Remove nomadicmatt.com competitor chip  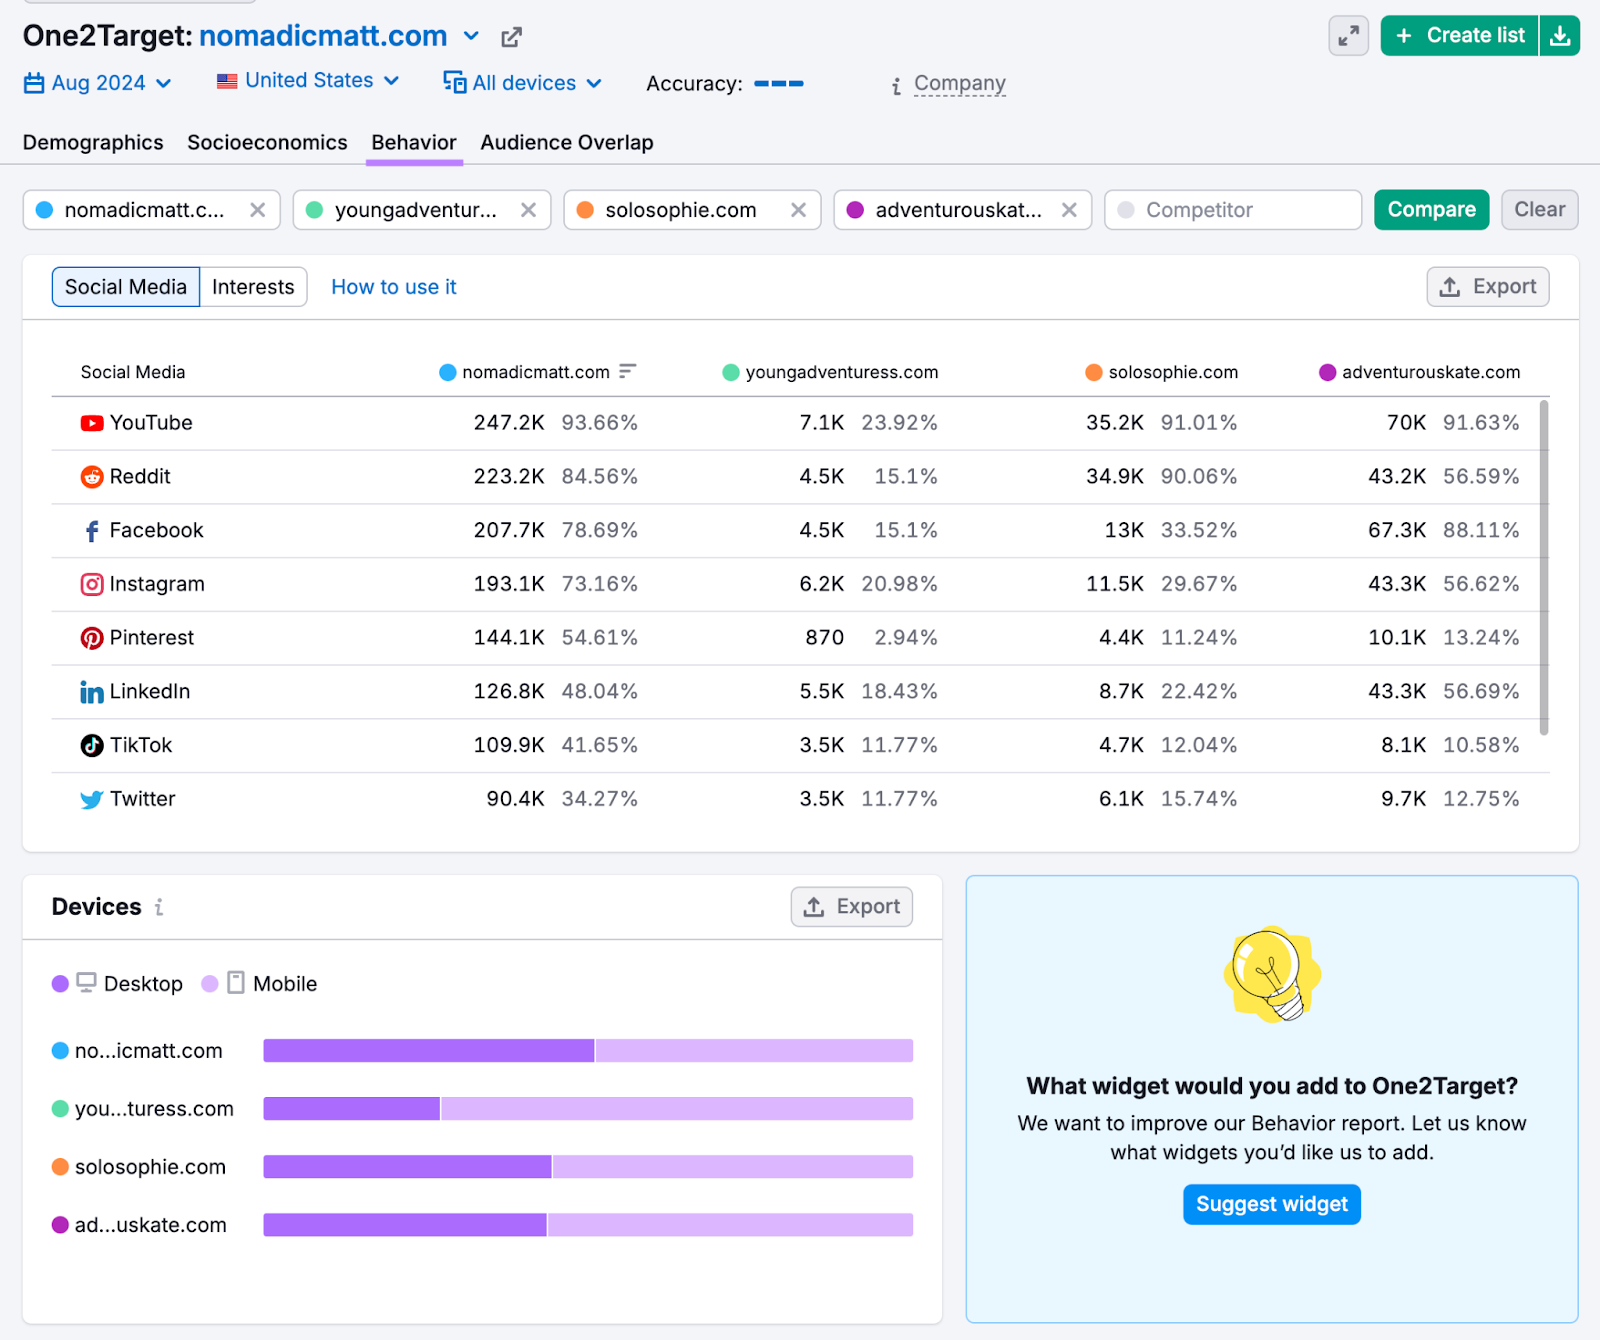[257, 210]
